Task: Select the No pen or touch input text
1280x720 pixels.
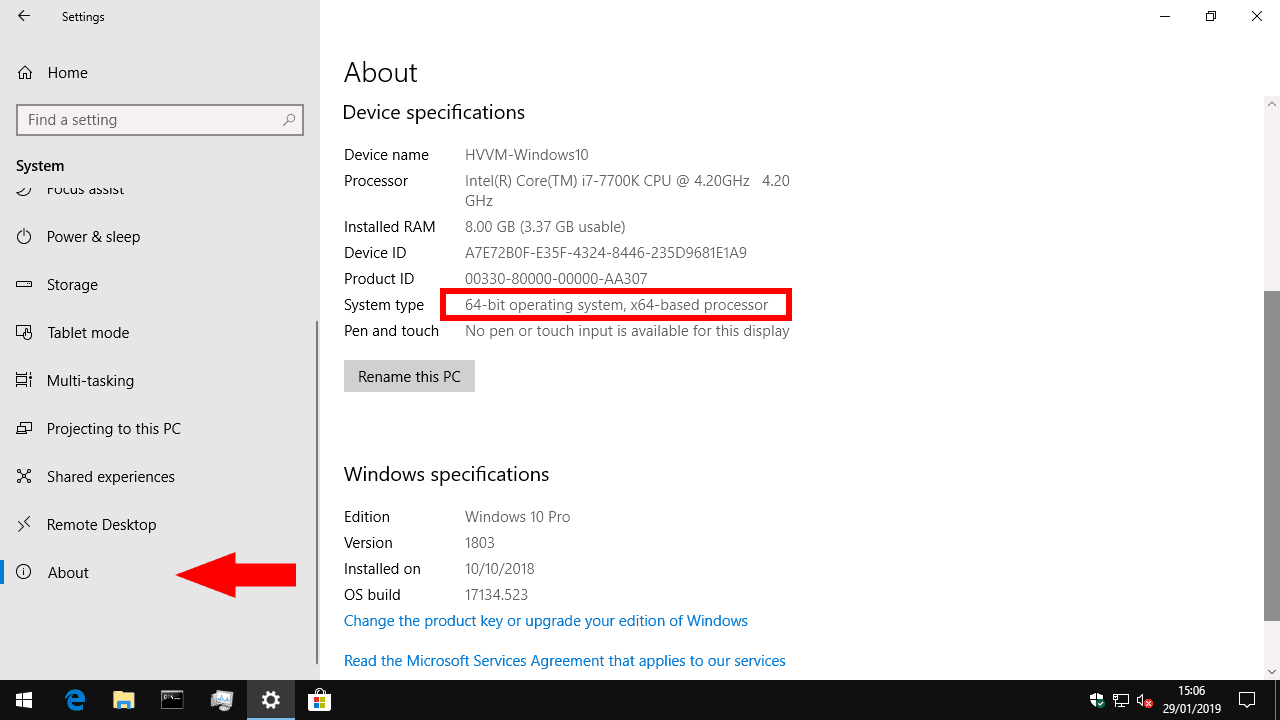Action: [x=627, y=331]
